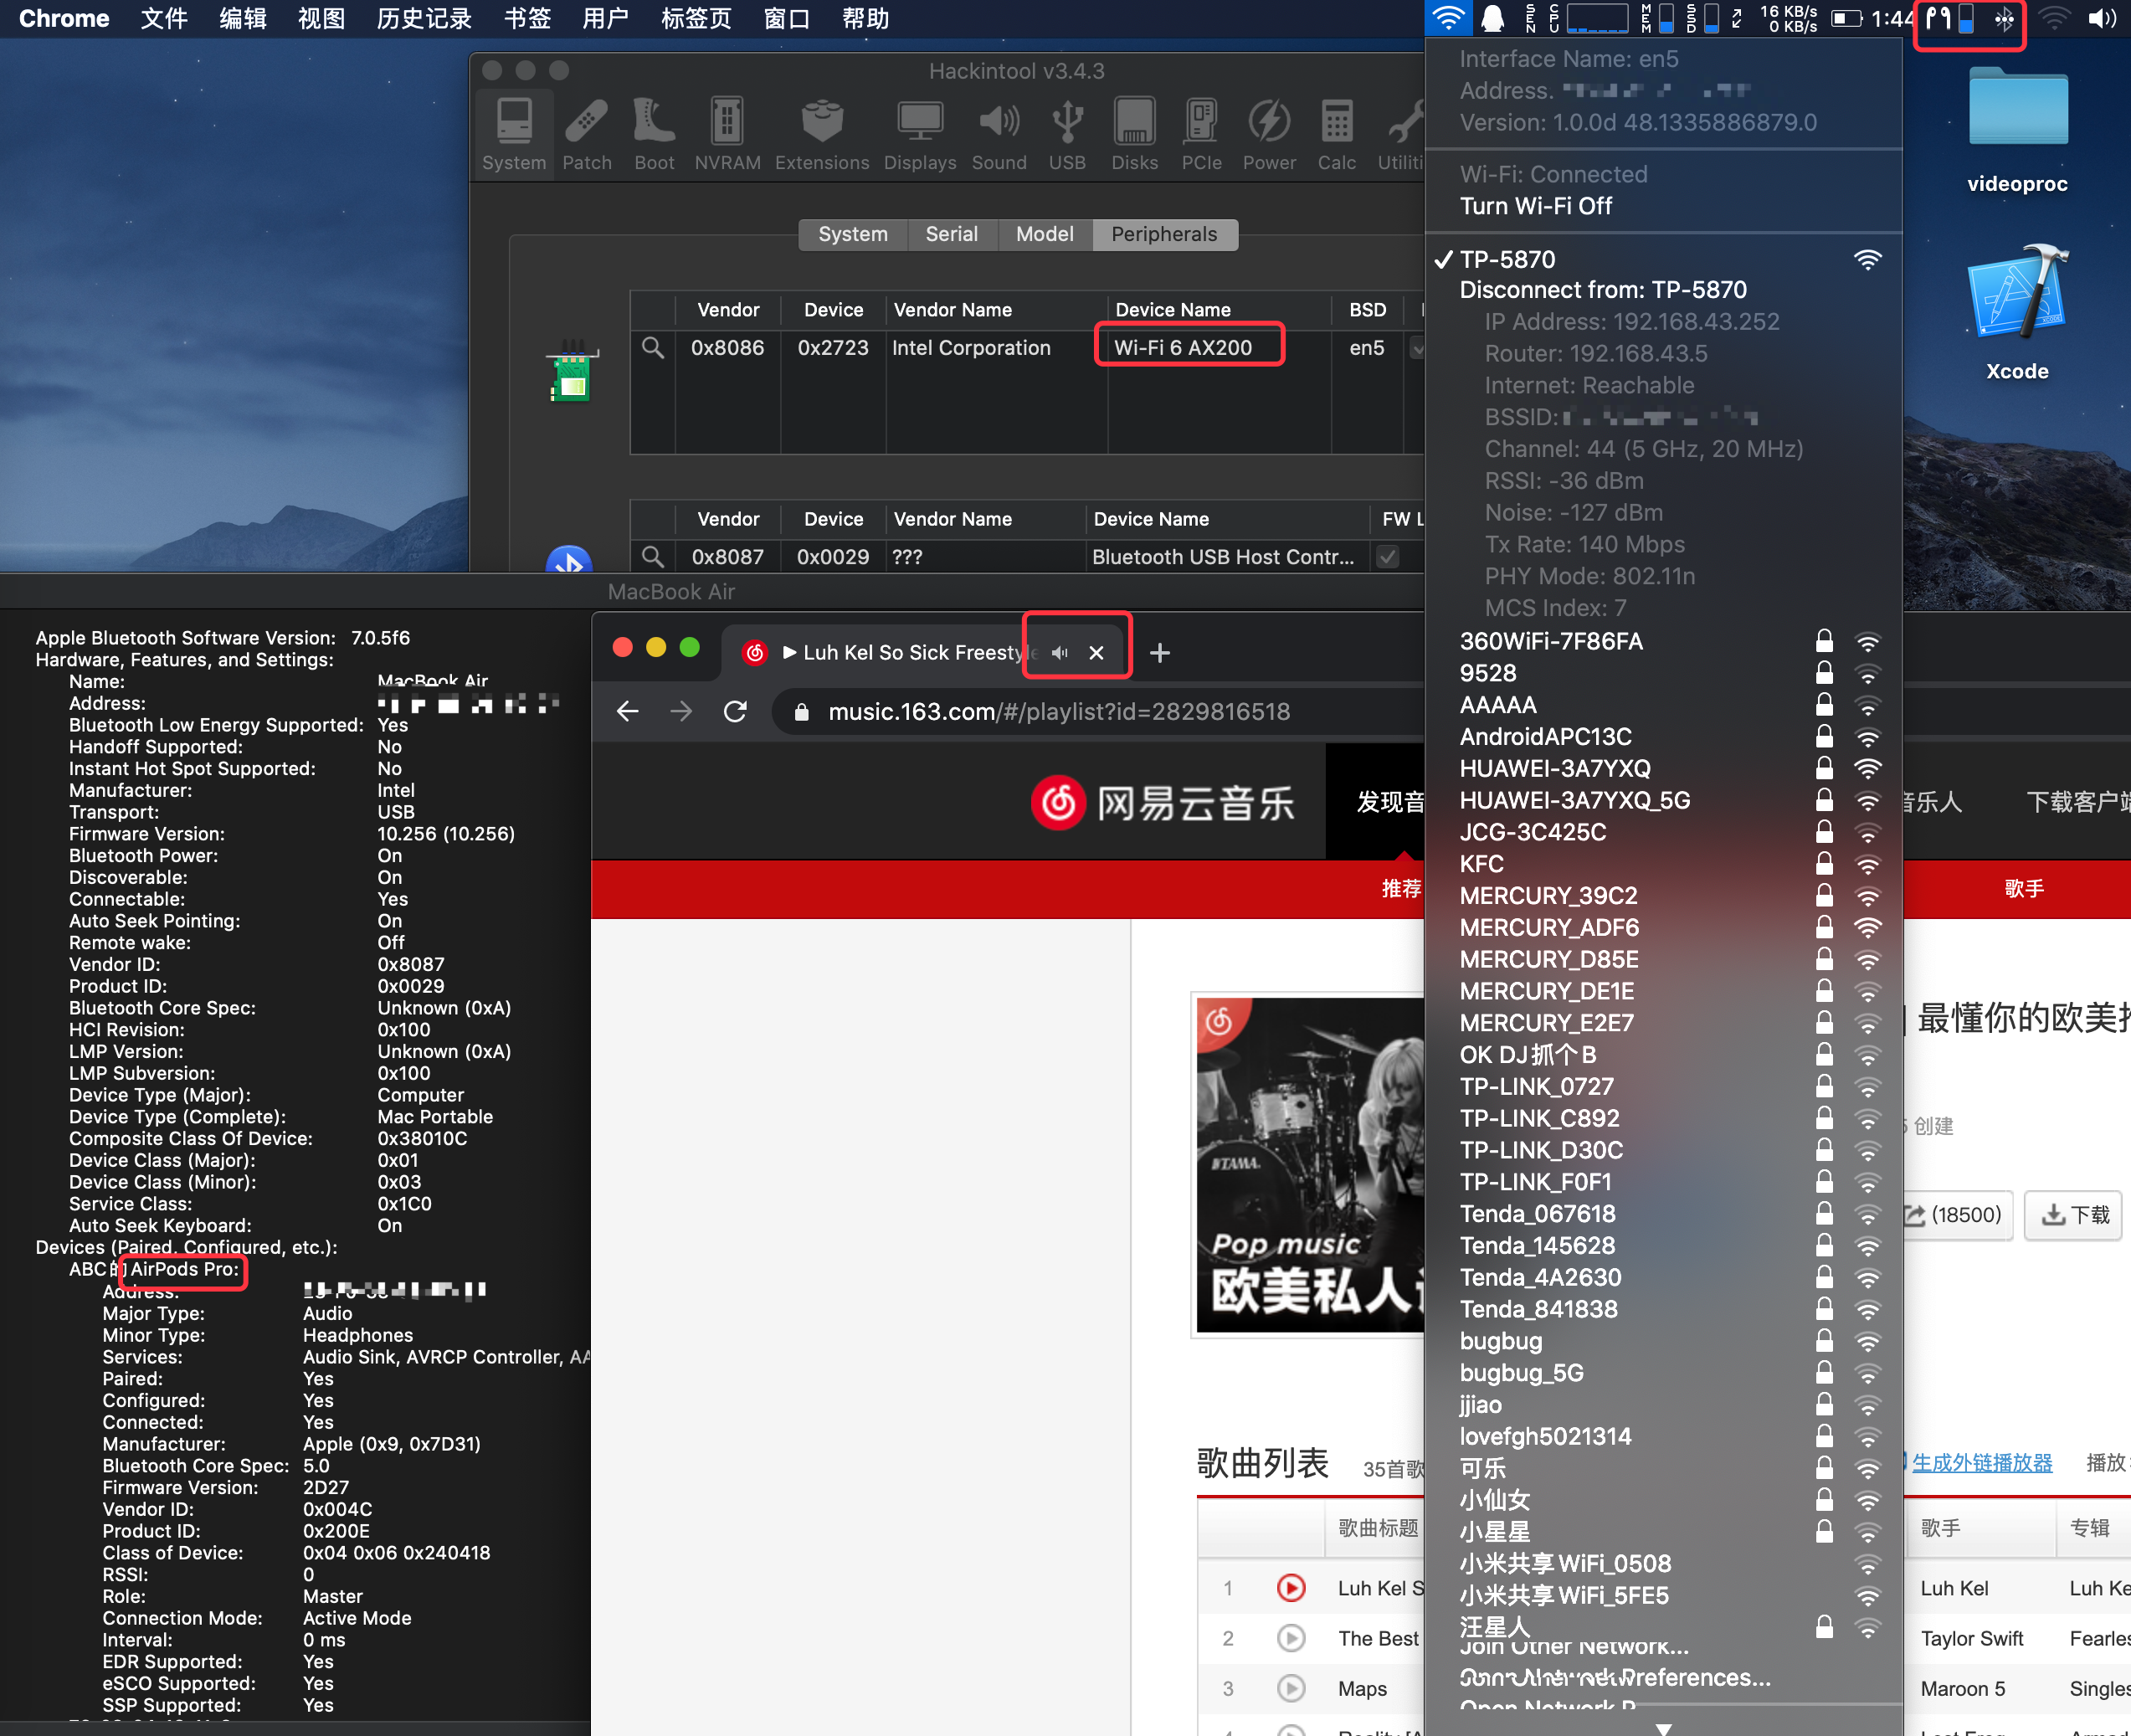Open the Xcode desktop icon

(x=2017, y=313)
